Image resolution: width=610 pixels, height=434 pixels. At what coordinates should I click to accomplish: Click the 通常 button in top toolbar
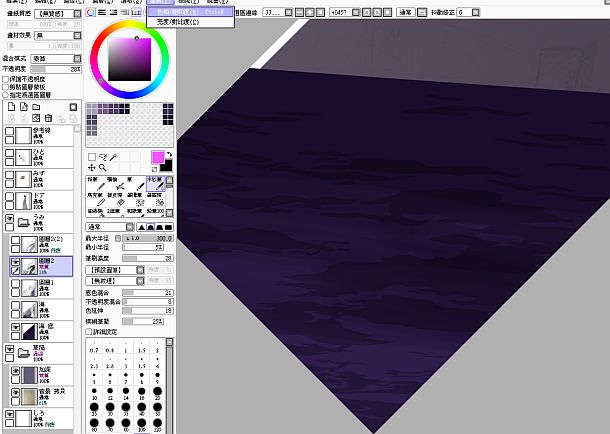pyautogui.click(x=406, y=12)
